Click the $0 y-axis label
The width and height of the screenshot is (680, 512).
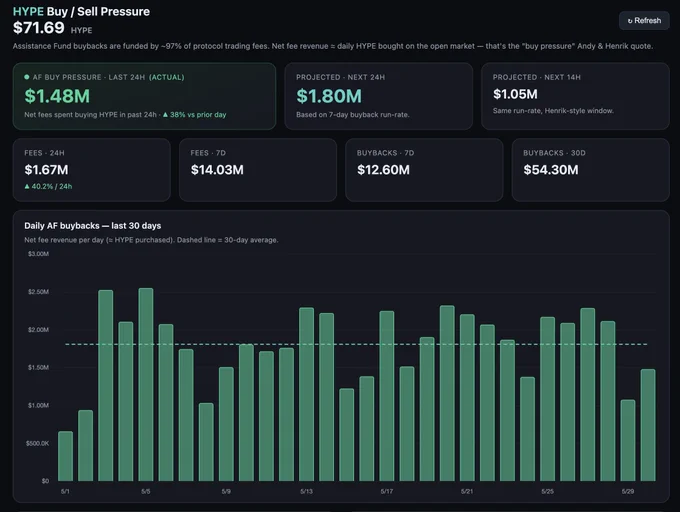(x=45, y=481)
